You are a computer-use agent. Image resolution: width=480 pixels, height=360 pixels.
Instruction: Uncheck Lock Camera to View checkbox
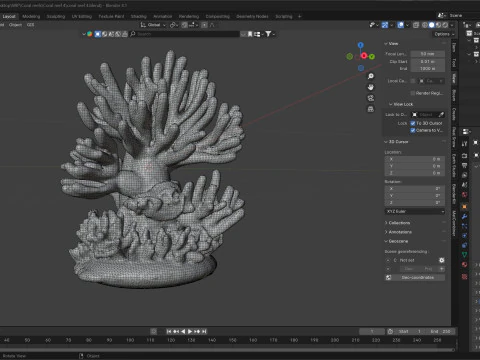pos(413,130)
